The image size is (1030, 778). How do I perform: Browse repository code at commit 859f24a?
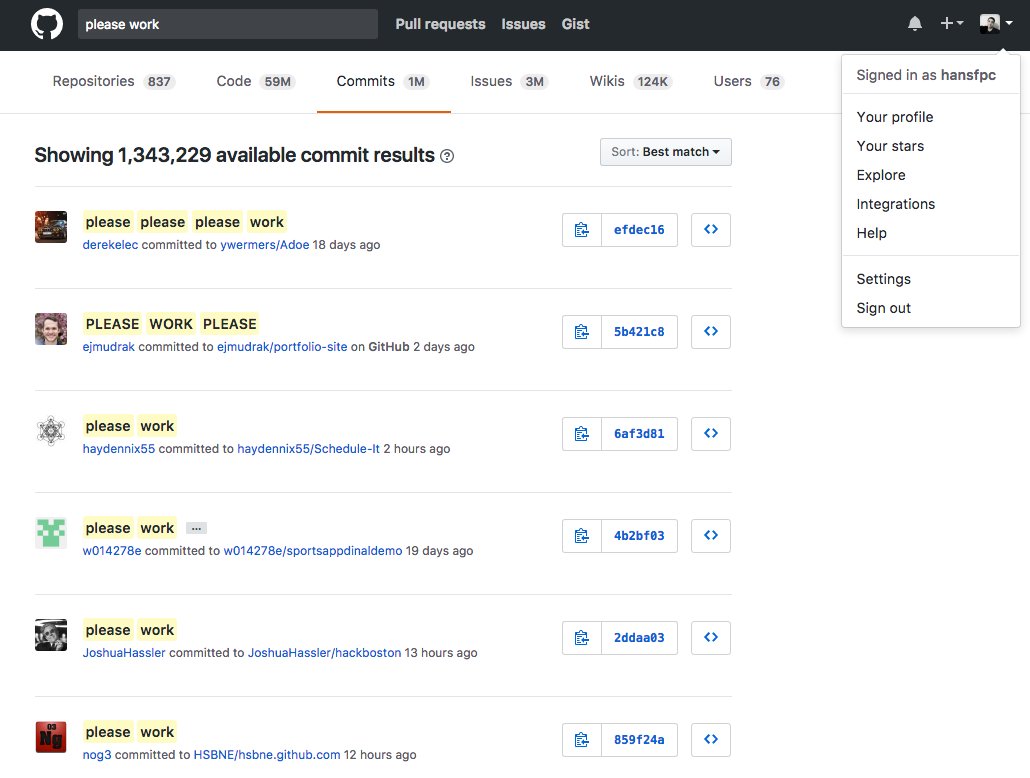pos(711,740)
